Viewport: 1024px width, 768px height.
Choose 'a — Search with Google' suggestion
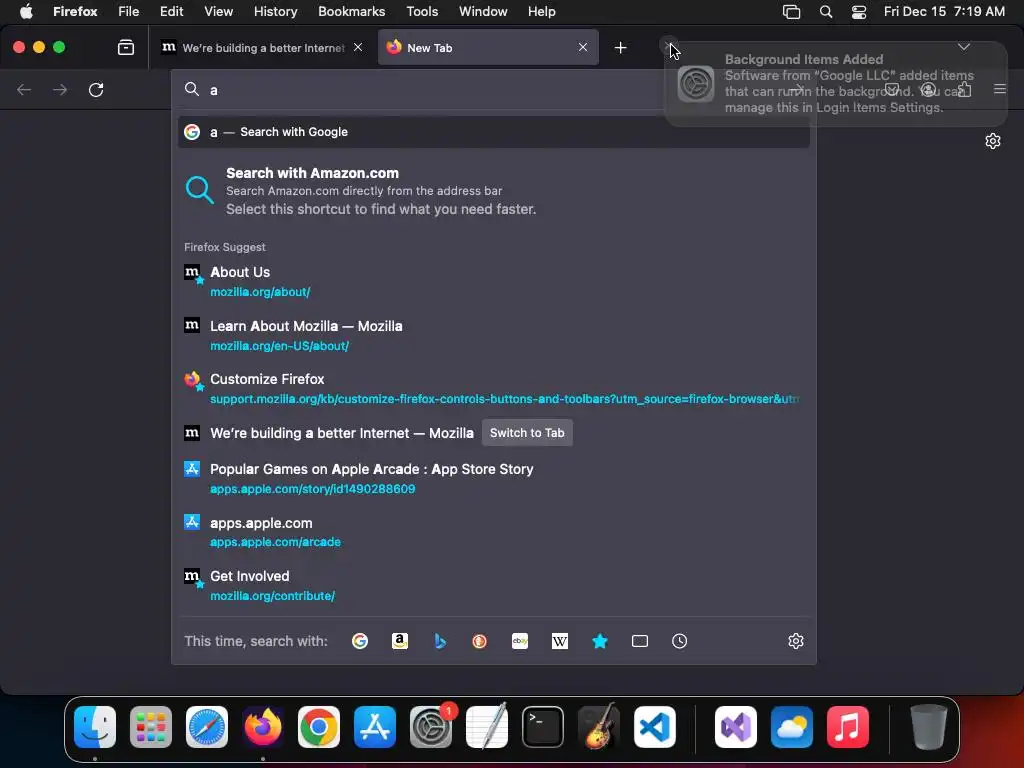(x=494, y=132)
